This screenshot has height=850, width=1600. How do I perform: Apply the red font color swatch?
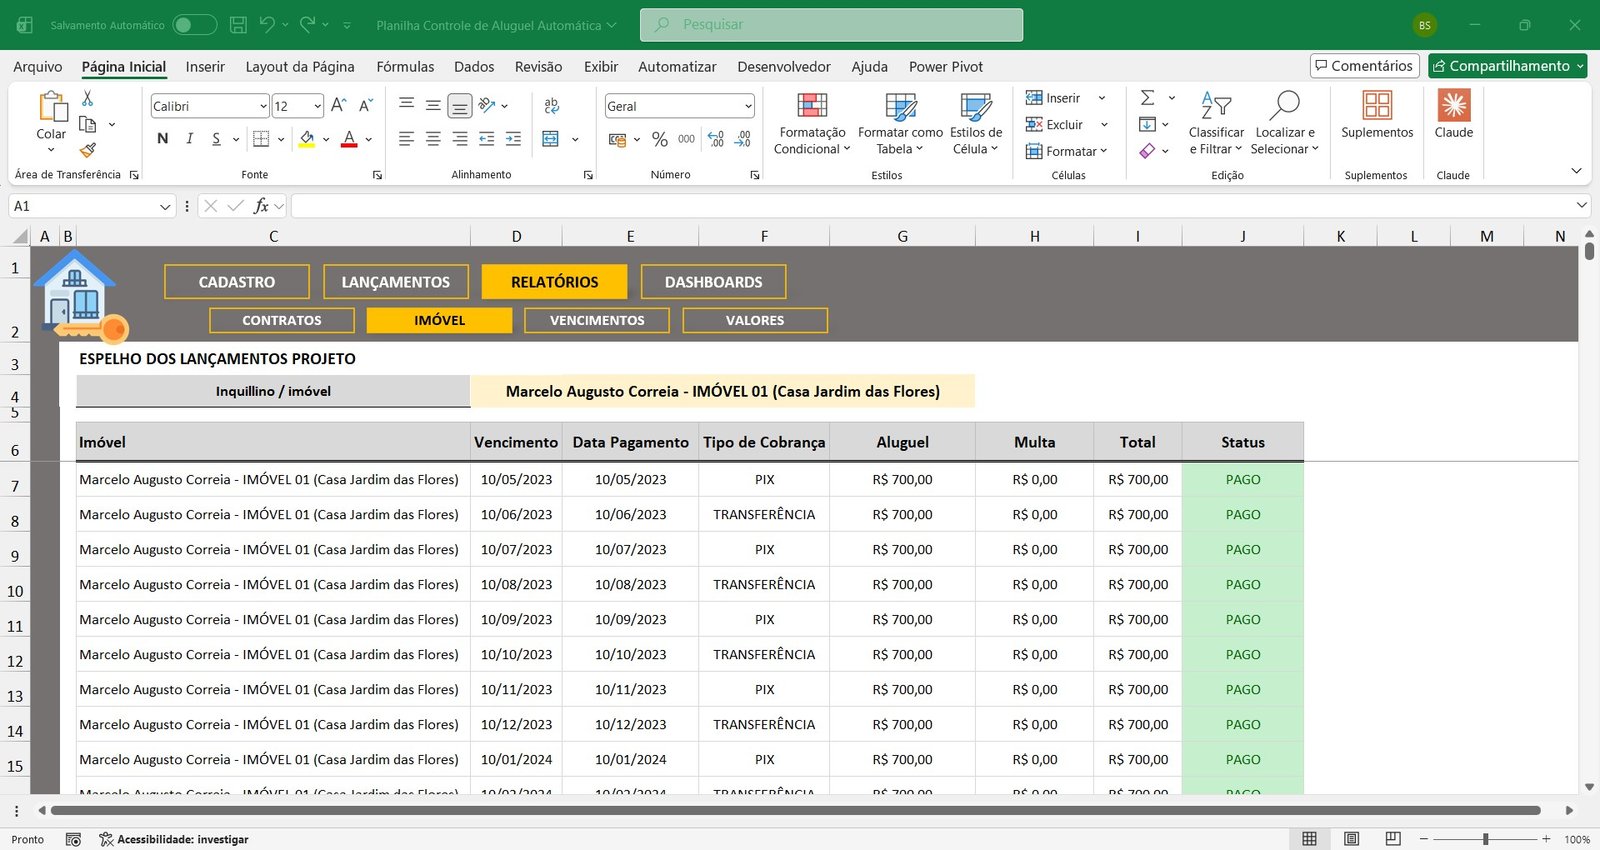click(x=349, y=139)
